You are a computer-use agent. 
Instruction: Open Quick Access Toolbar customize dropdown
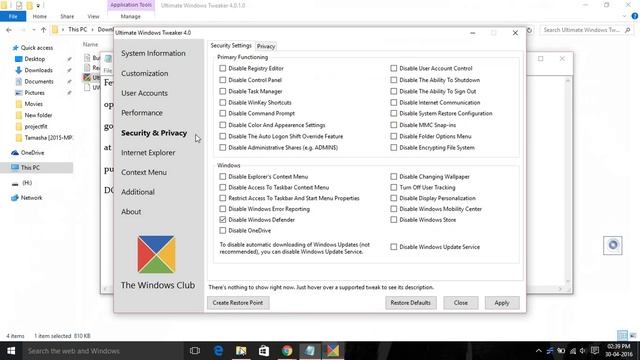tap(38, 6)
